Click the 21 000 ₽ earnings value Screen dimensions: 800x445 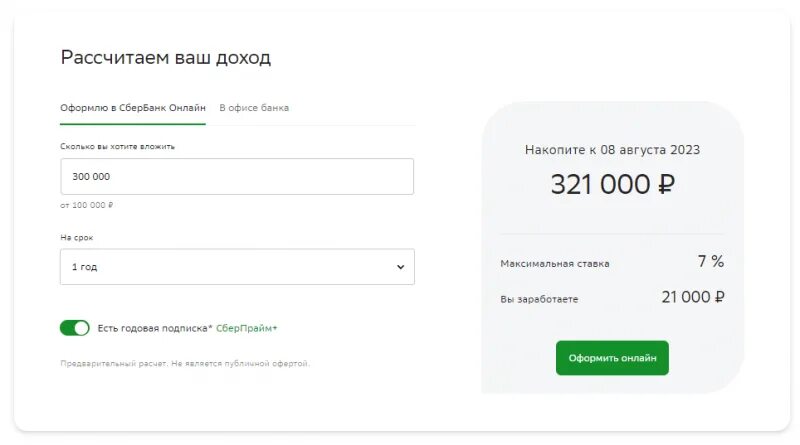click(692, 297)
